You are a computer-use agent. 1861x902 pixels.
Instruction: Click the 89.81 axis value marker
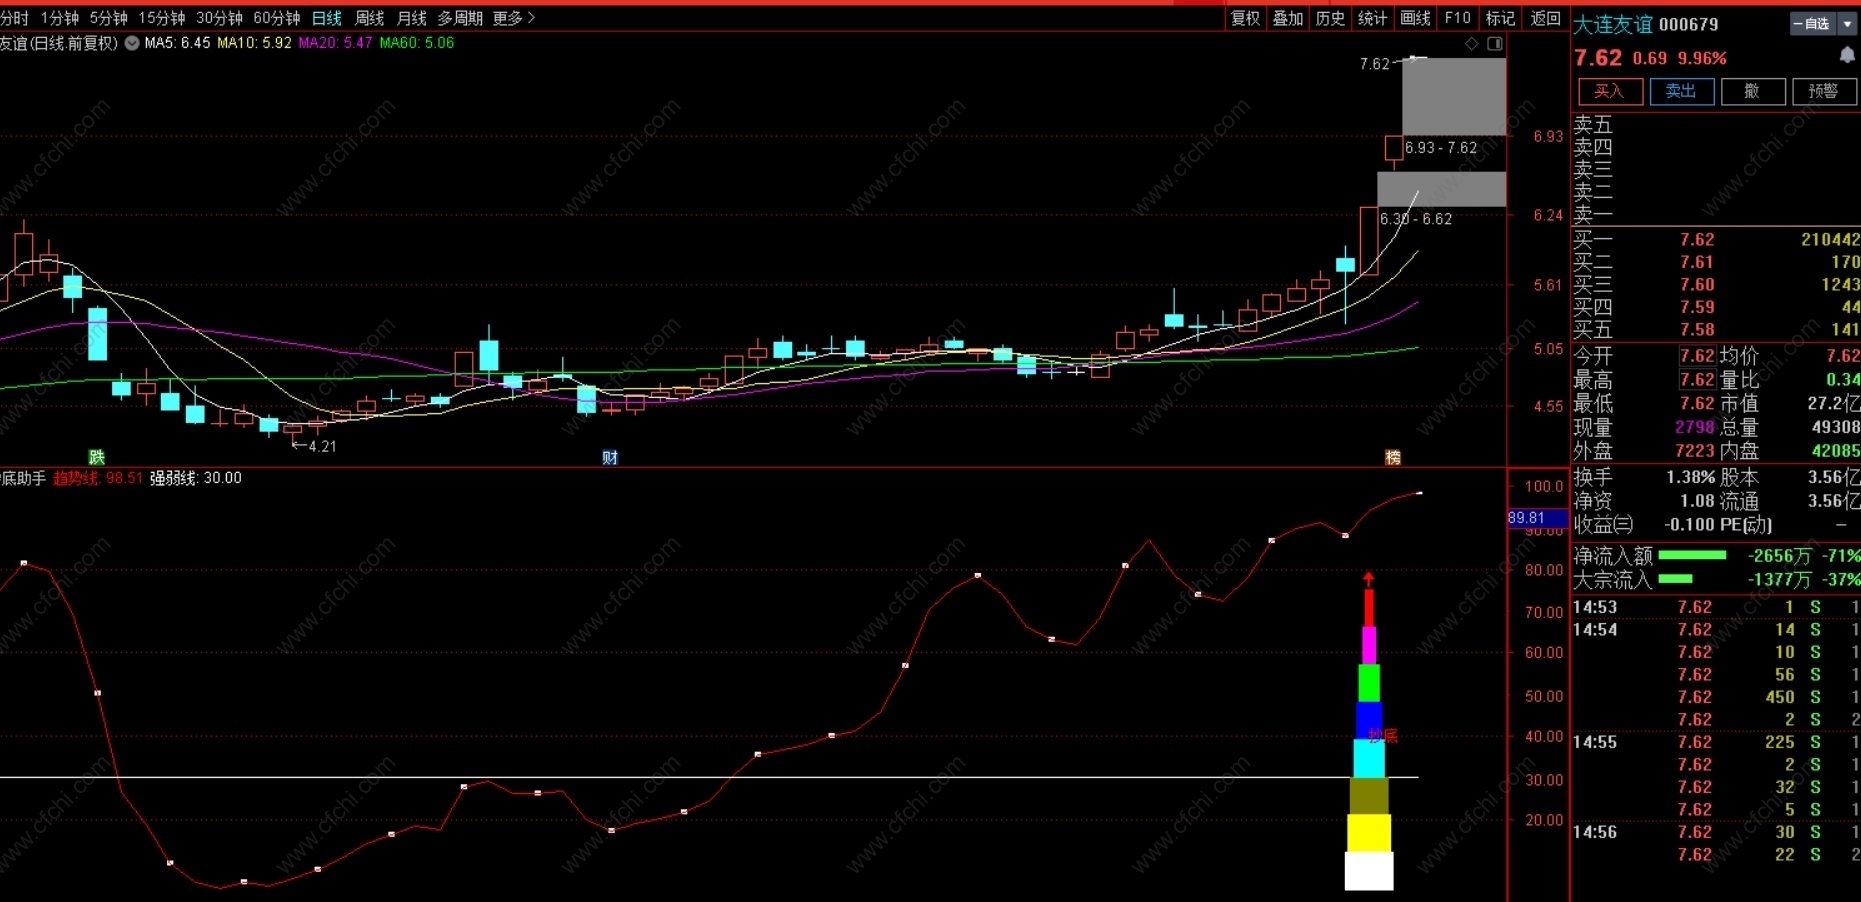[x=1537, y=518]
